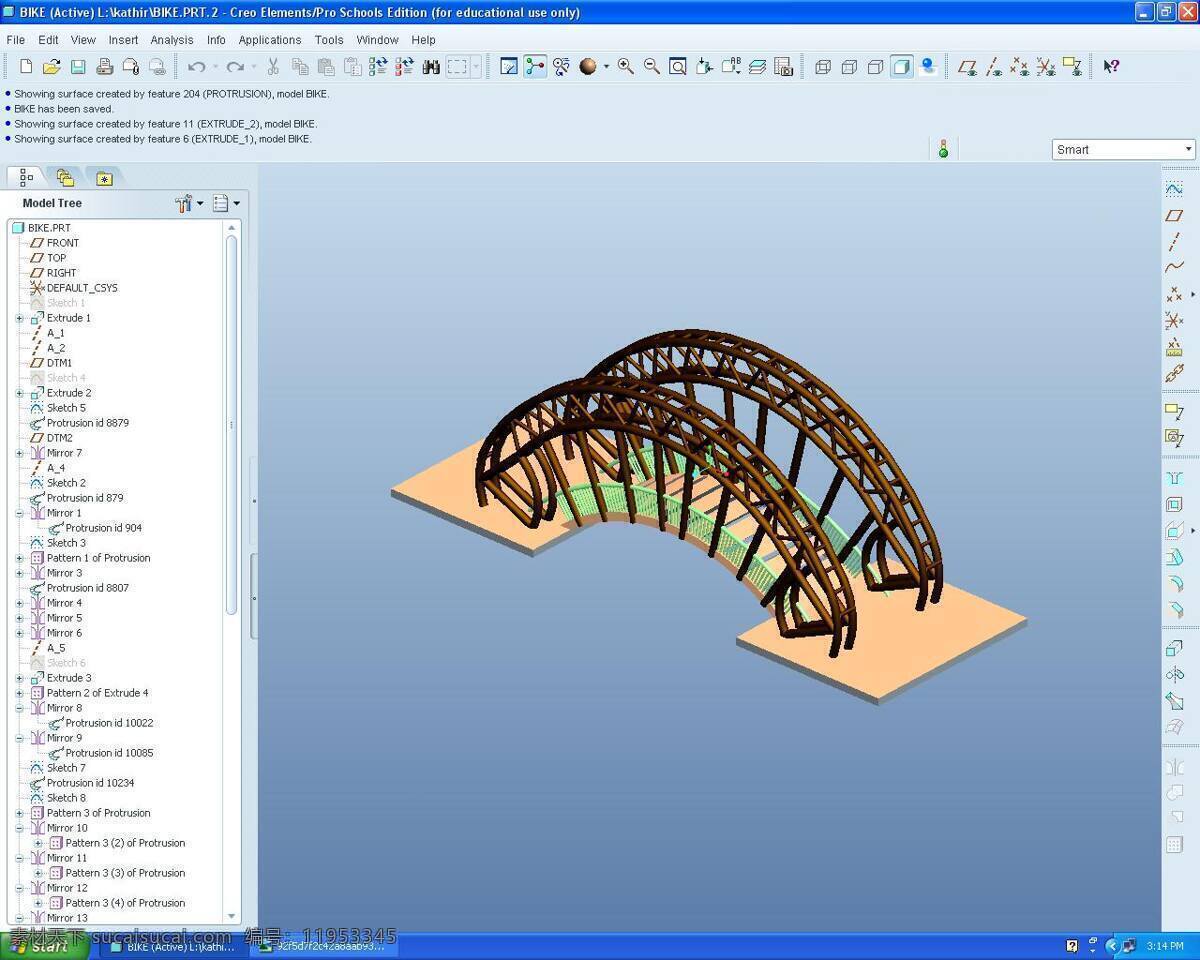Viewport: 1200px width, 960px height.
Task: Select BIKE.PRT root in model tree
Action: 49,228
